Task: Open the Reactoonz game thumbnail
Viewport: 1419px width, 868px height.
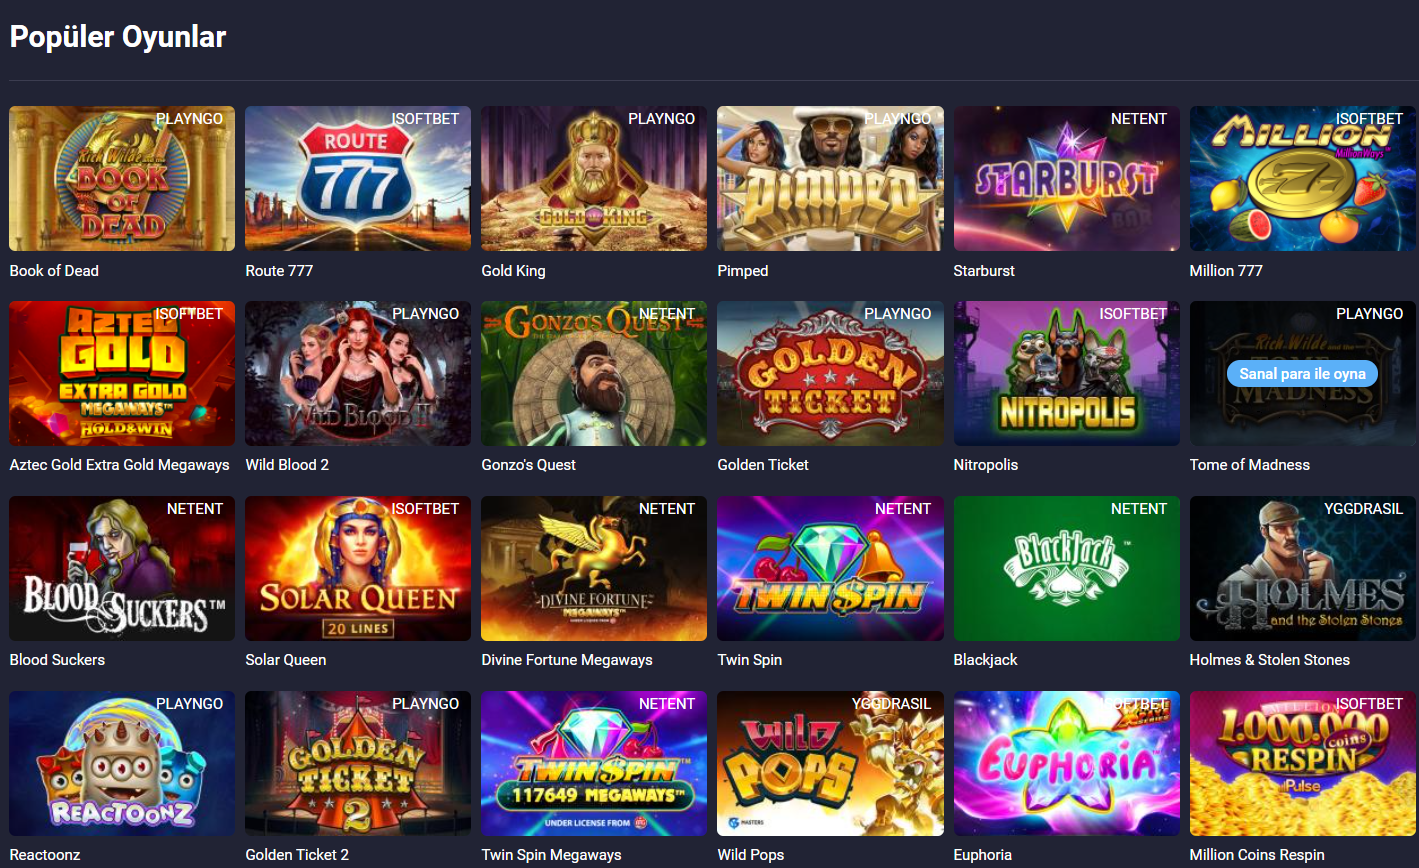Action: pos(122,763)
